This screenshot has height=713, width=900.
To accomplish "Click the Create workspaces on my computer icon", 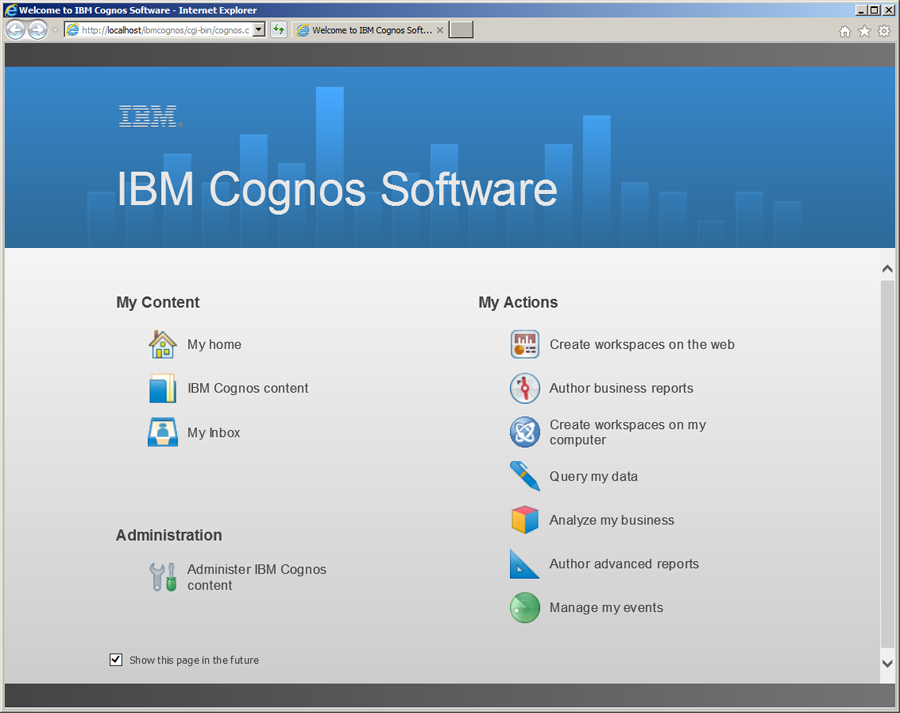I will (525, 432).
